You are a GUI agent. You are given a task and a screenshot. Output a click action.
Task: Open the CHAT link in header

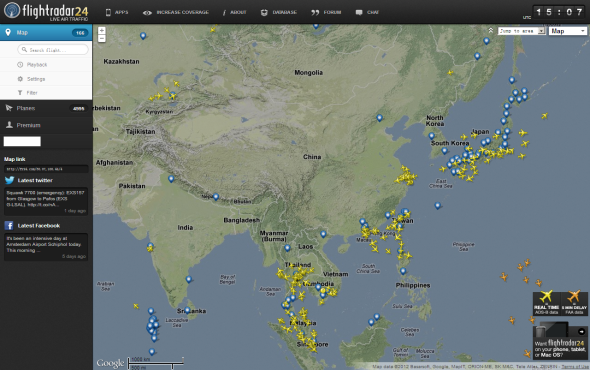(x=373, y=12)
